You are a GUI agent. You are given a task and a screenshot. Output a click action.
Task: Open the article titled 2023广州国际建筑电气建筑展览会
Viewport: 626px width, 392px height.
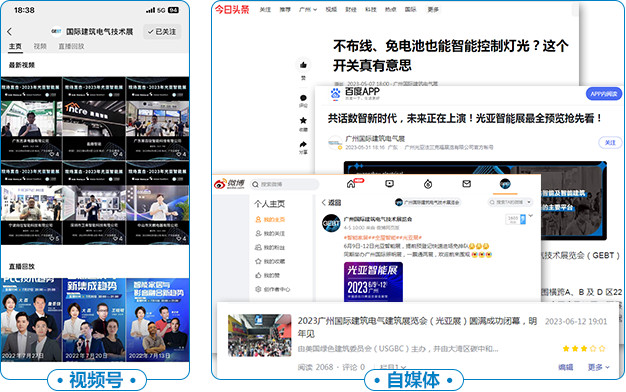(x=417, y=327)
